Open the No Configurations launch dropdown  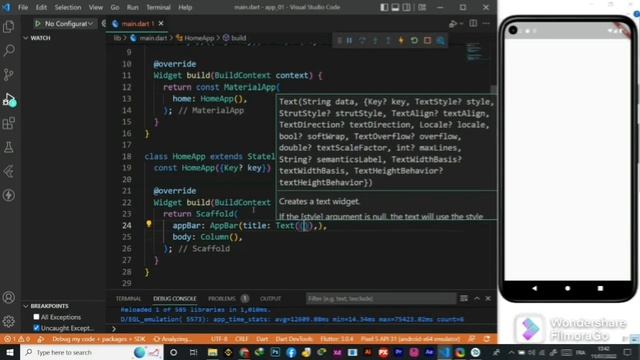pyautogui.click(x=69, y=24)
